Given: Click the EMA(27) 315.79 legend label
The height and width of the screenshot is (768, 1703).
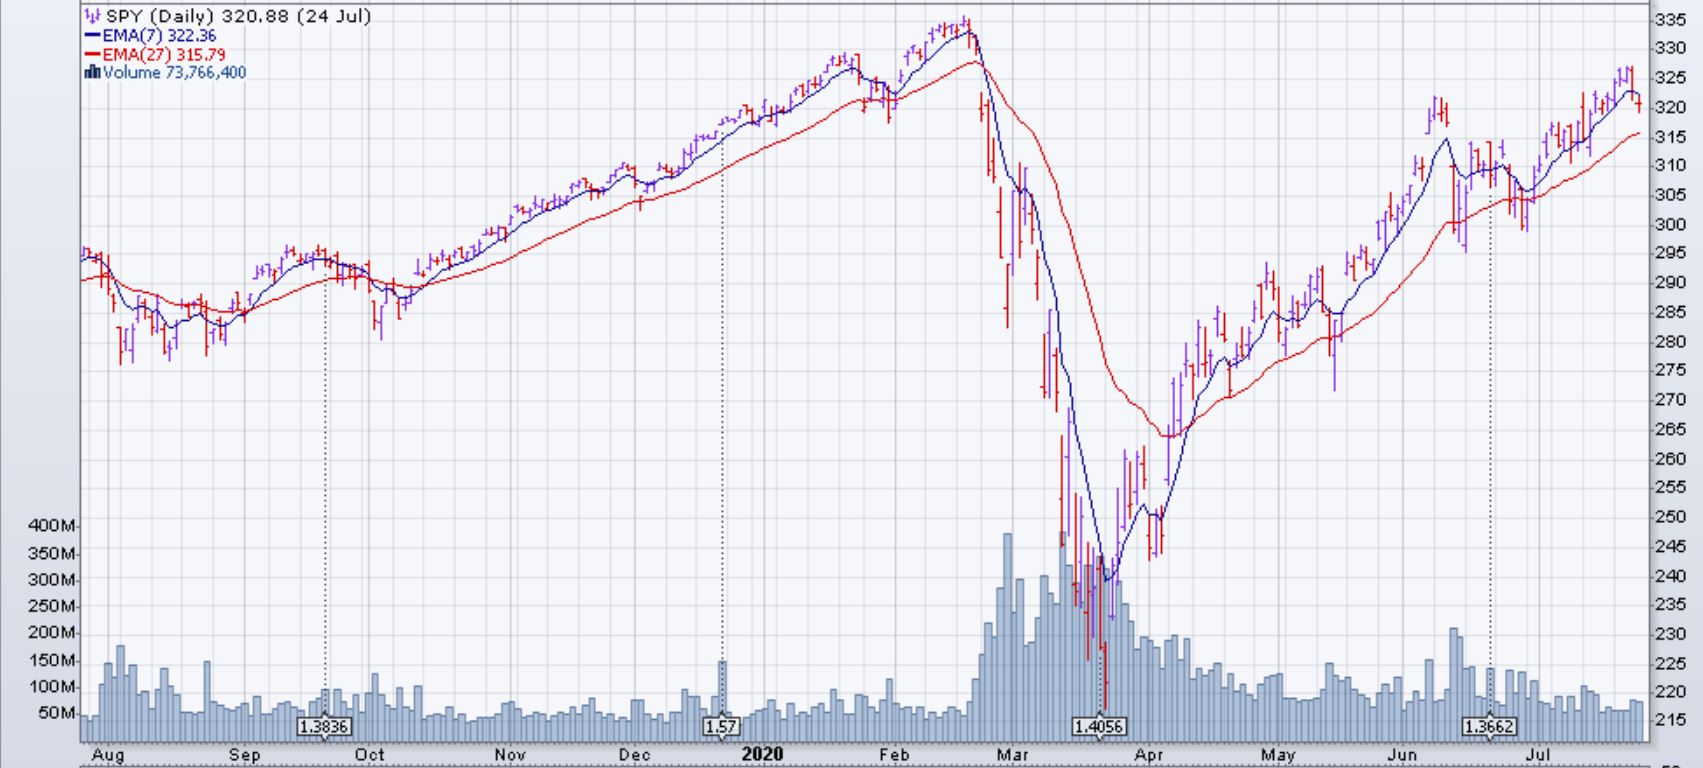Looking at the screenshot, I should [163, 54].
